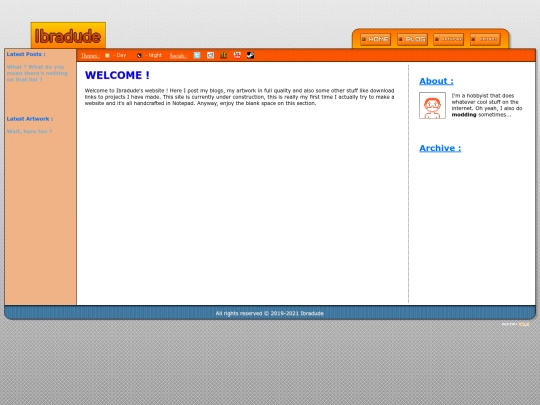Open the last navigation tab on right
Screen dimensions: 540x405
[485, 39]
